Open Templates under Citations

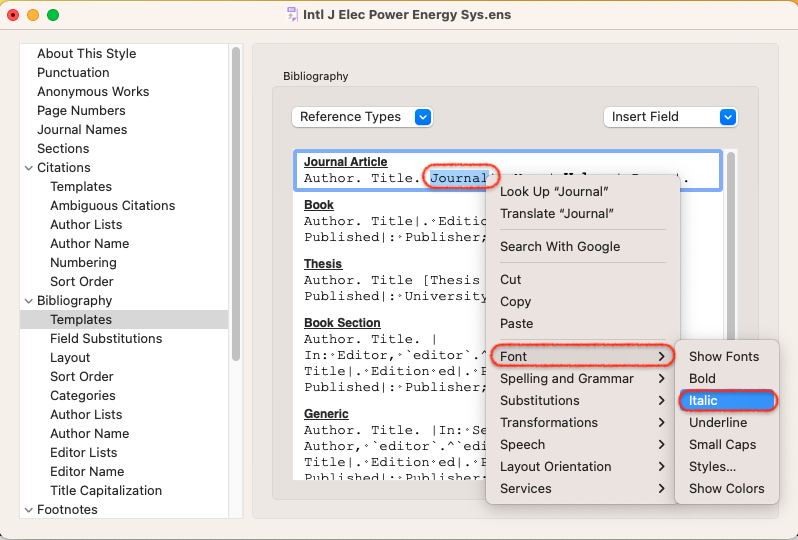81,187
